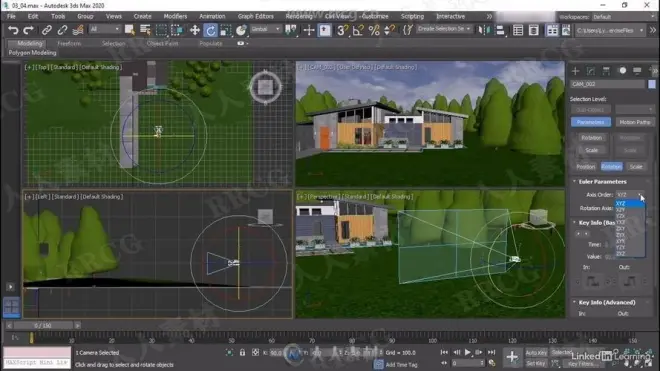This screenshot has width=660, height=371.
Task: Select the Select and Link tool
Action: point(46,30)
